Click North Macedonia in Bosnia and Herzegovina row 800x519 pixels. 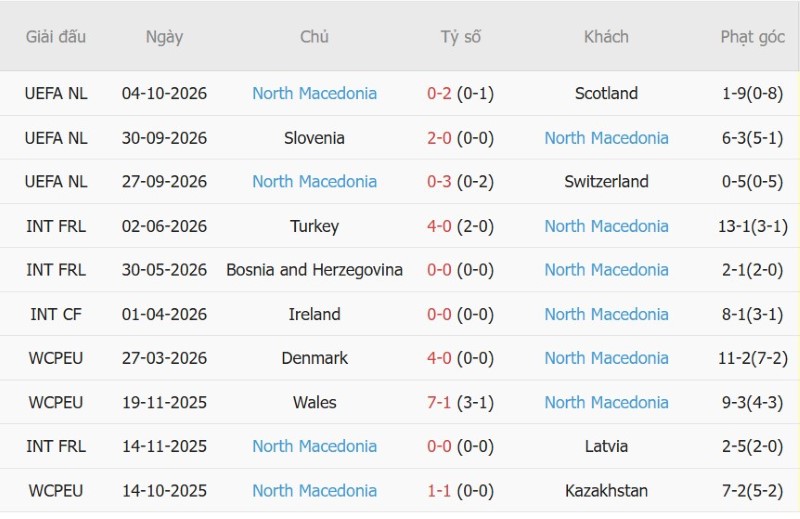(x=606, y=270)
